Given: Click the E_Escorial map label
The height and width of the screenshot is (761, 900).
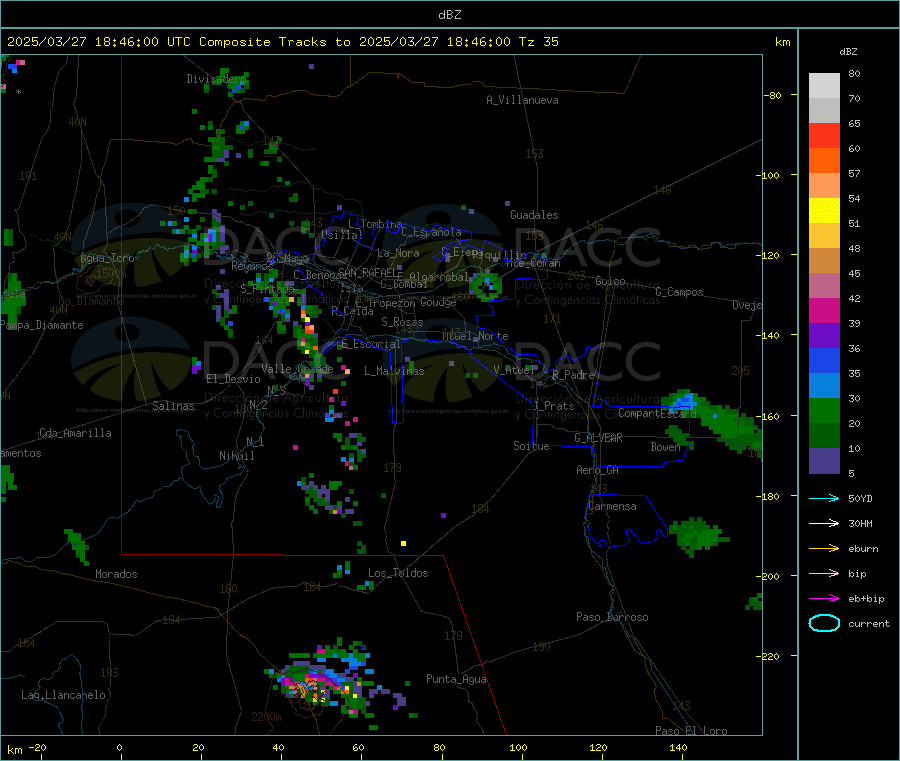Looking at the screenshot, I should [370, 344].
